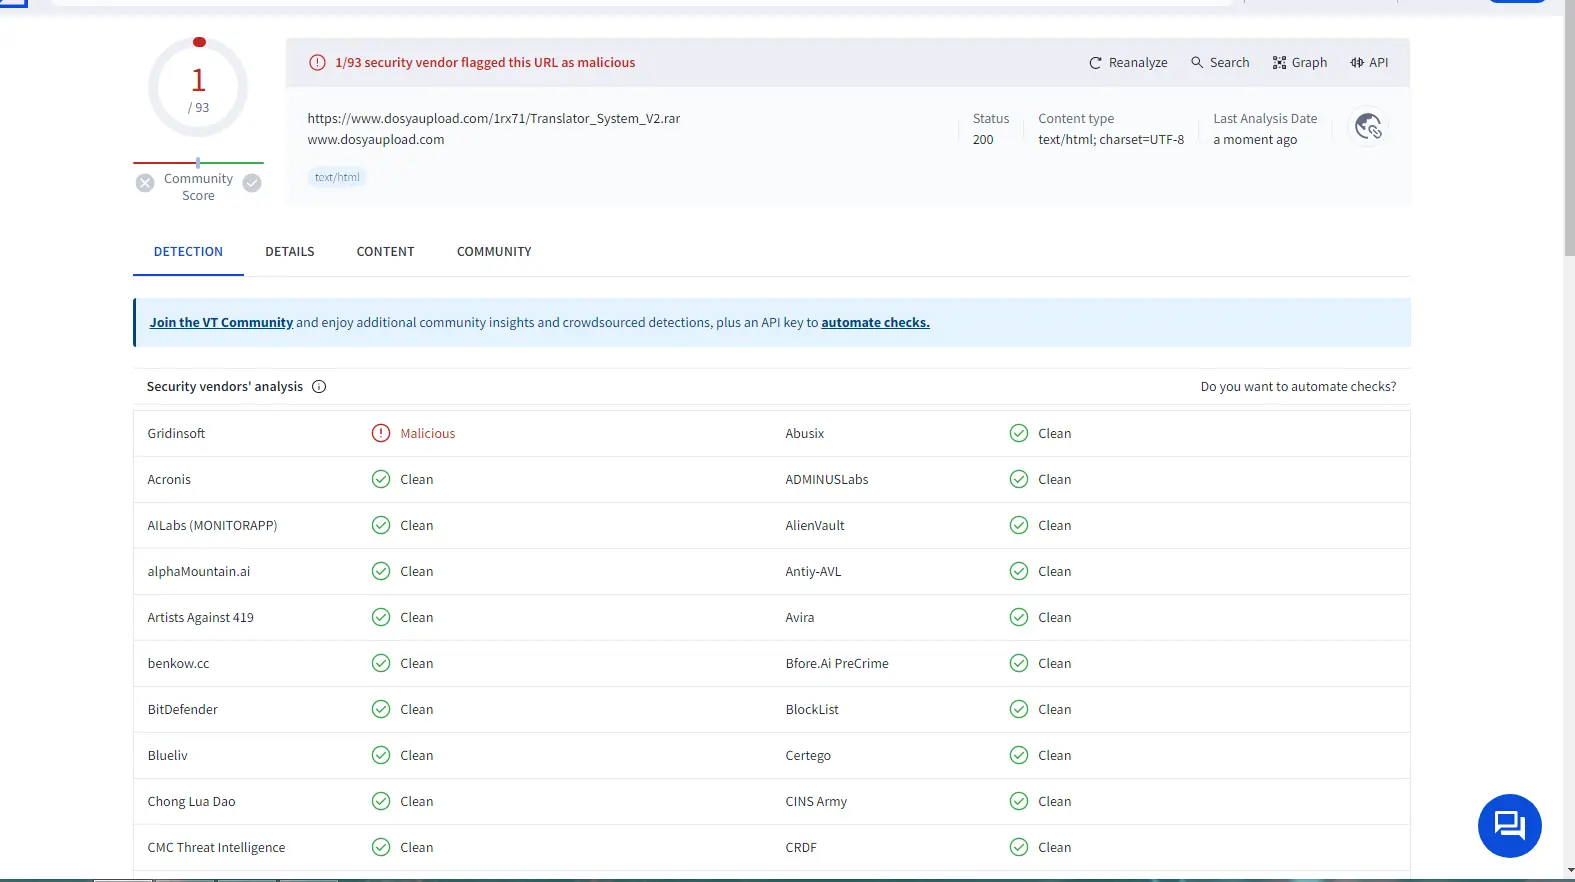The image size is (1575, 882).
Task: Vote positive with community score check icon
Action: tap(252, 182)
